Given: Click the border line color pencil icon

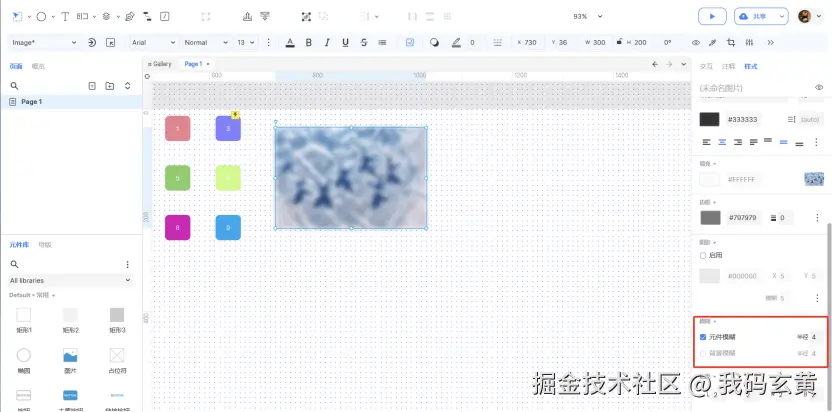Looking at the screenshot, I should [x=456, y=42].
